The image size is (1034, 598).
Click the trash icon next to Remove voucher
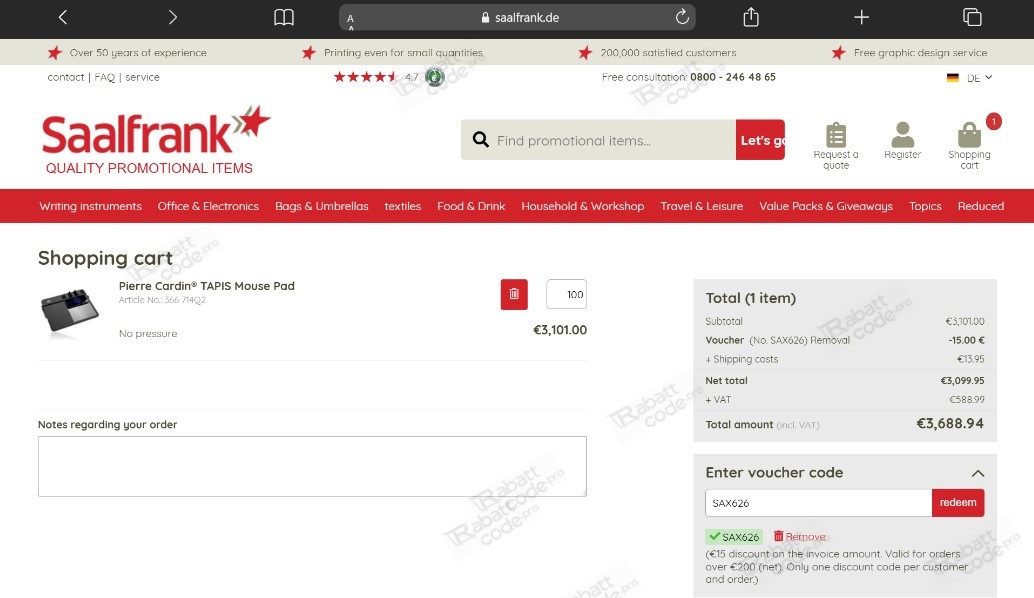(778, 536)
